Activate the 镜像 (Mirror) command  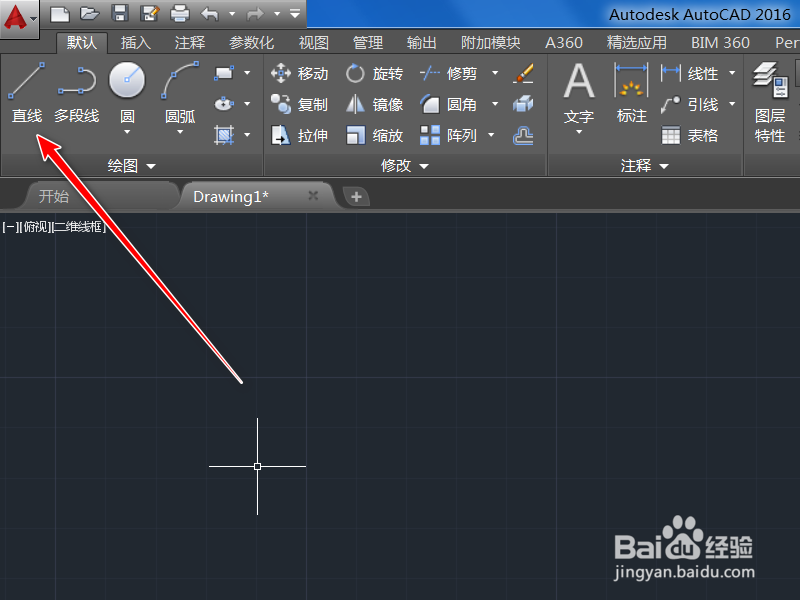pos(374,105)
